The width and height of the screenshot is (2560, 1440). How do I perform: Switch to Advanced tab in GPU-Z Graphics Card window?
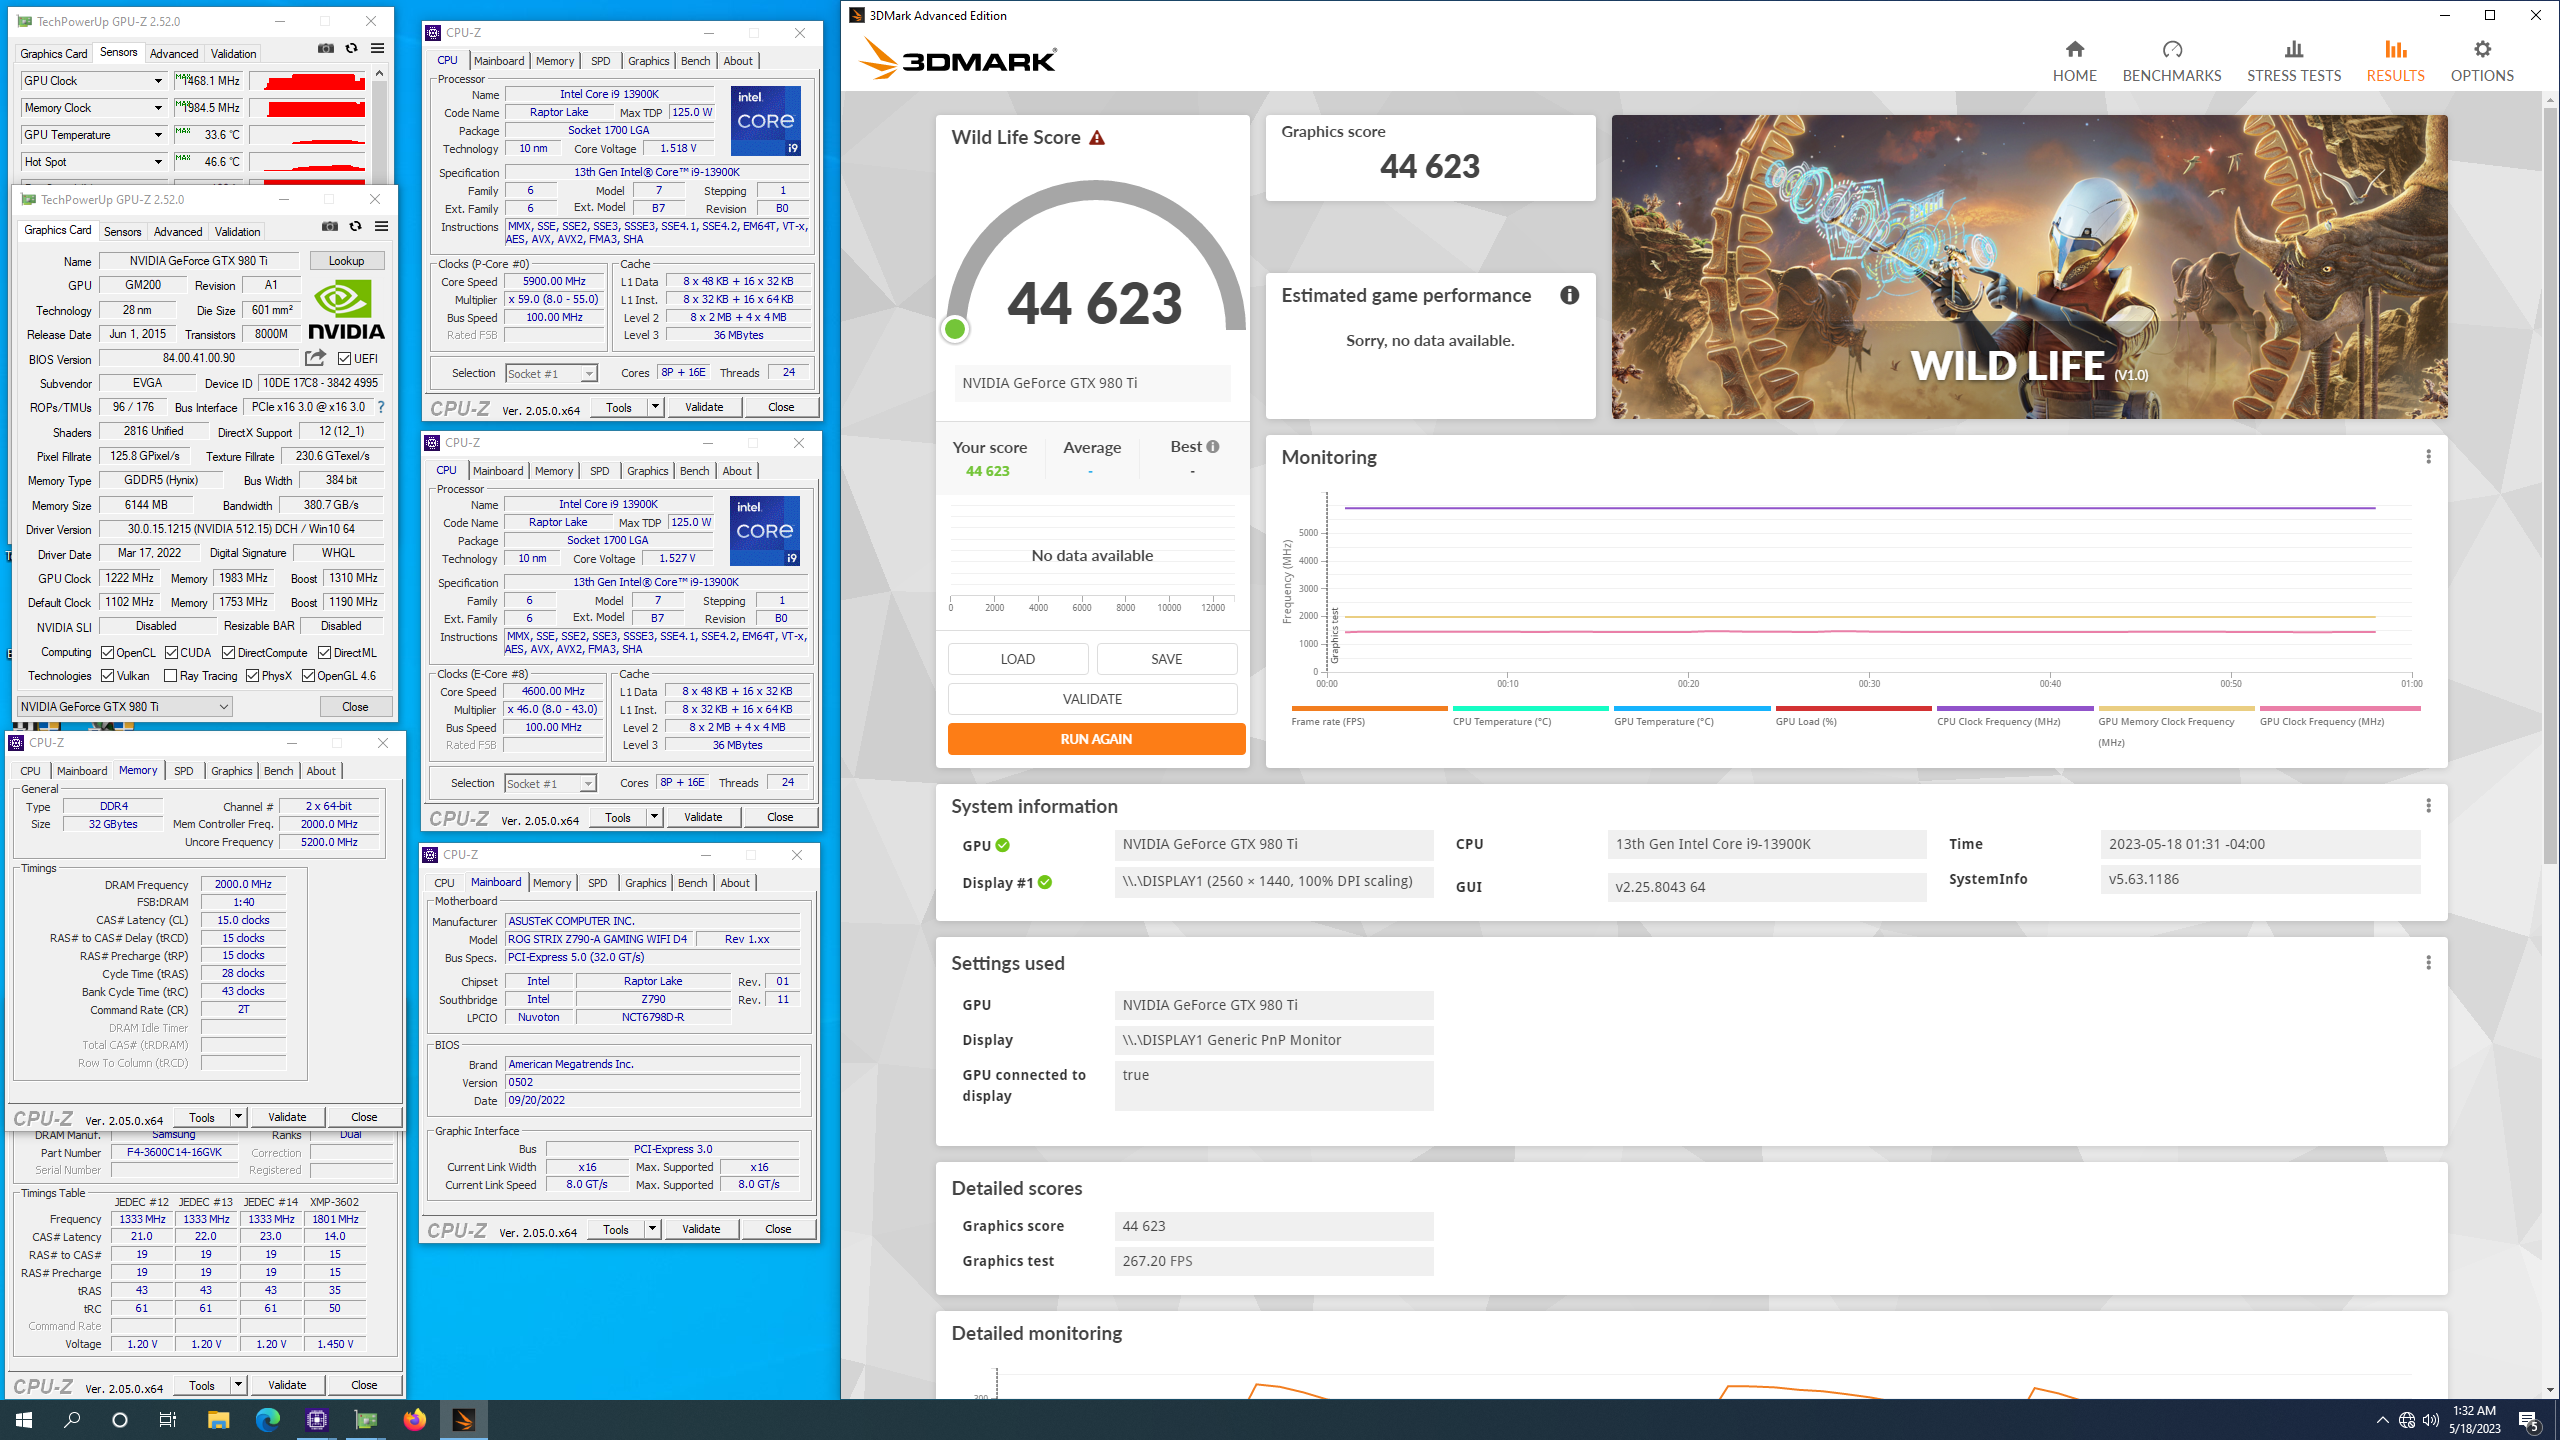tap(178, 231)
